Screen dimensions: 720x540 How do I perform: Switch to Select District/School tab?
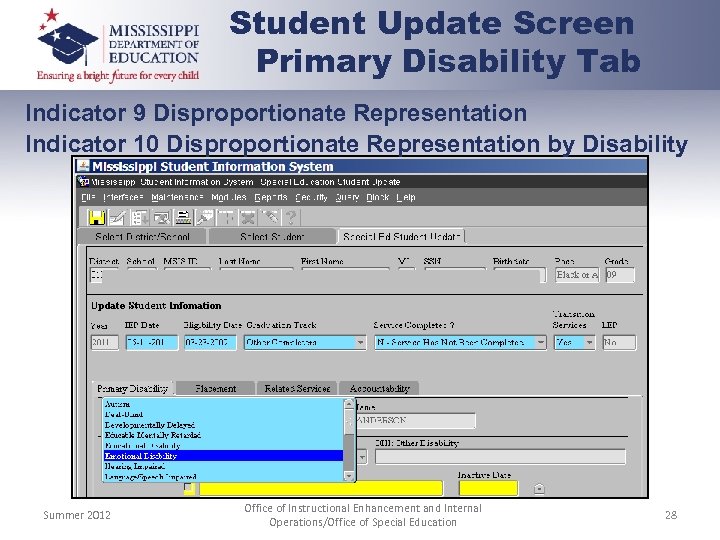[142, 237]
